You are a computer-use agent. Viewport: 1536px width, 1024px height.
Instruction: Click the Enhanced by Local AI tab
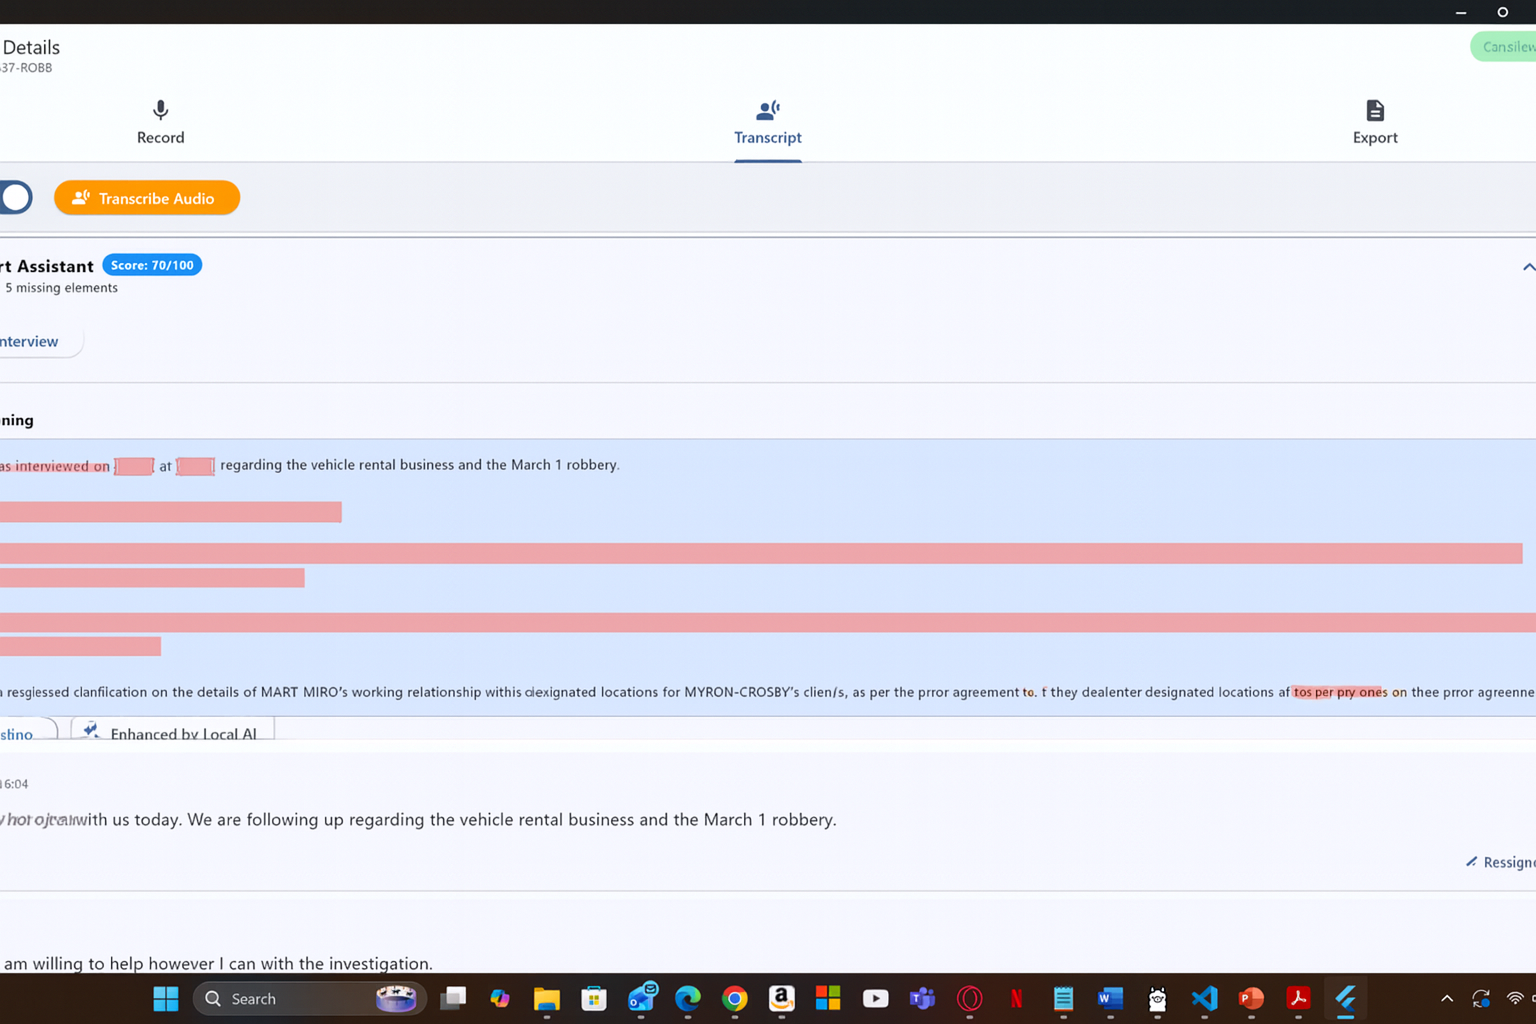(172, 732)
